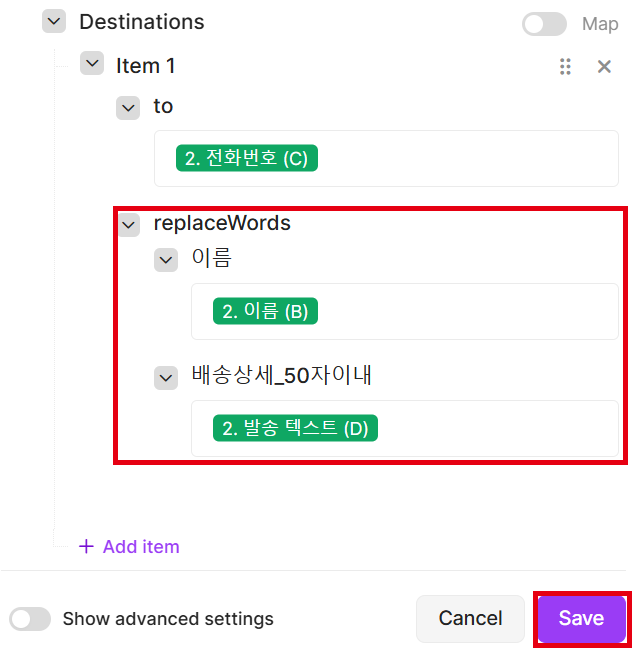Click the Show advanced settings label

(x=168, y=619)
